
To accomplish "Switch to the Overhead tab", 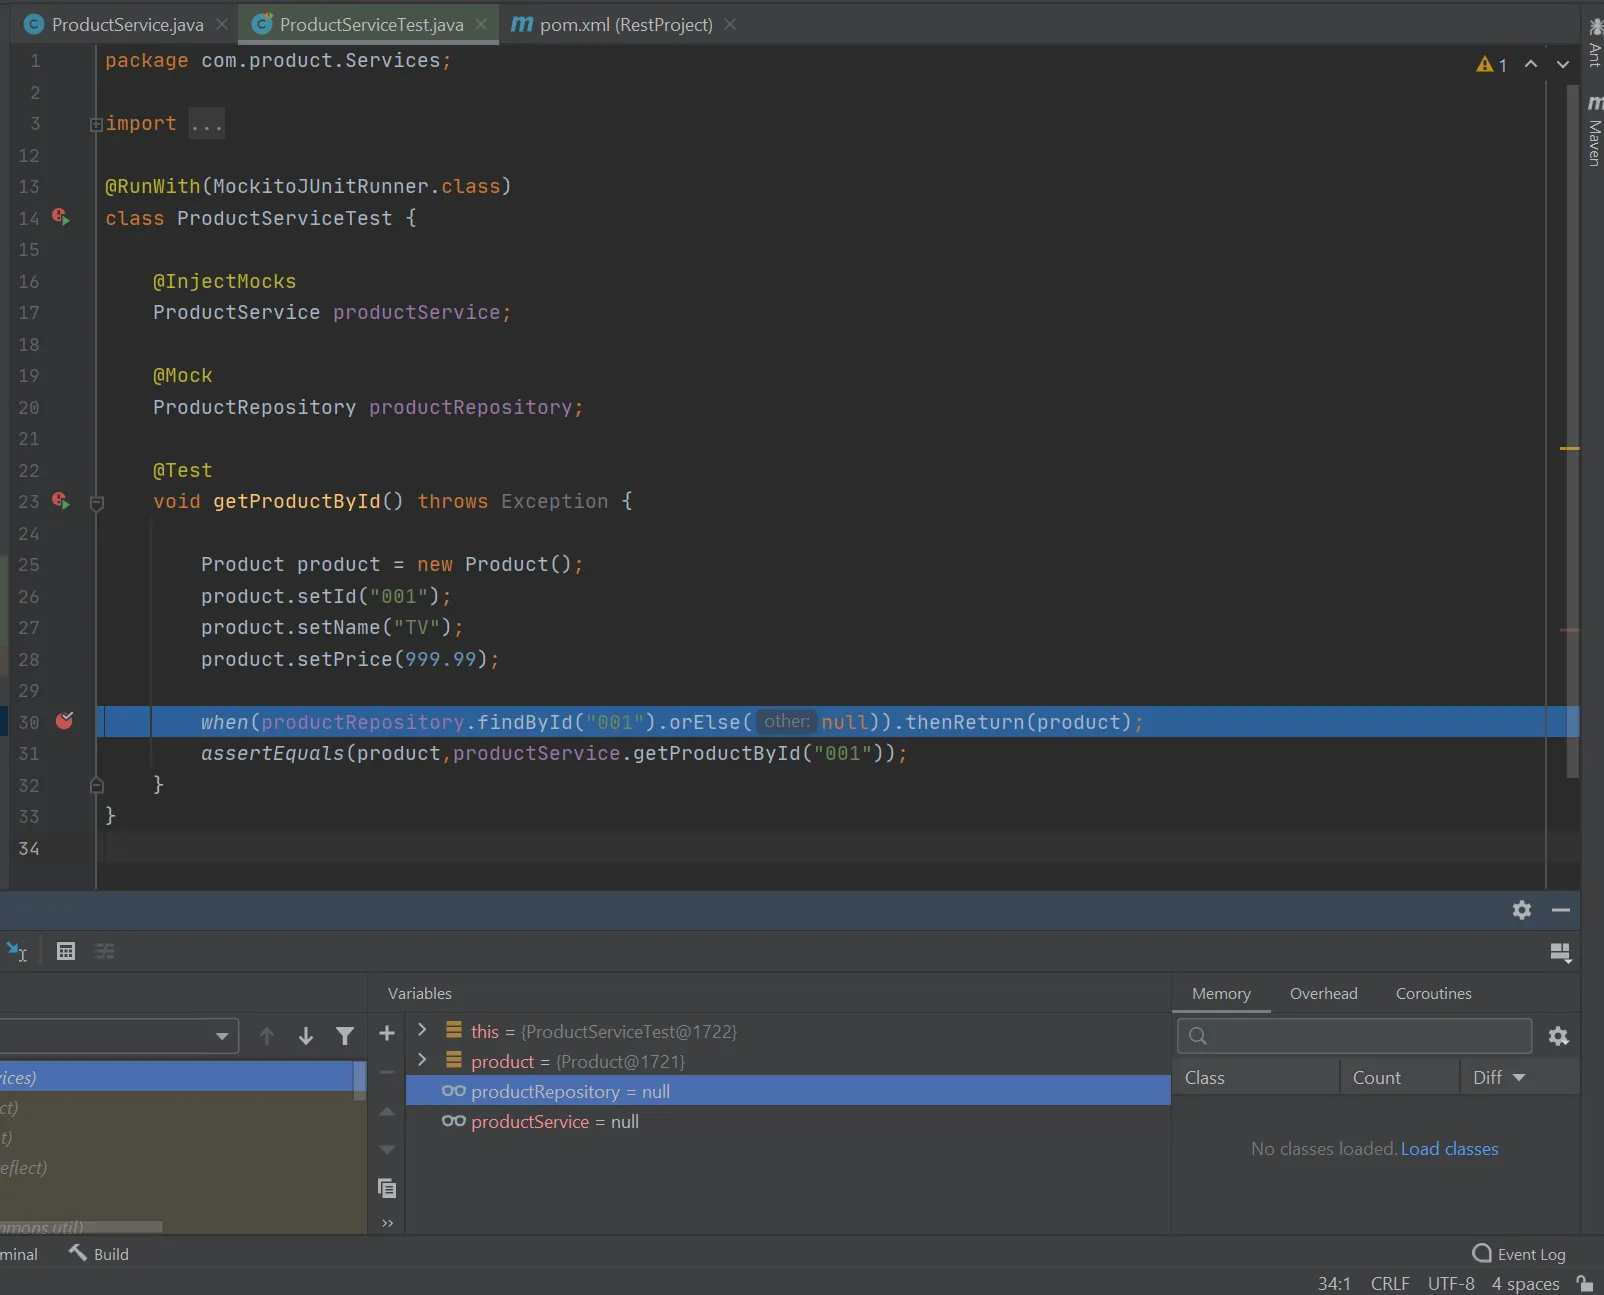I will (1323, 993).
